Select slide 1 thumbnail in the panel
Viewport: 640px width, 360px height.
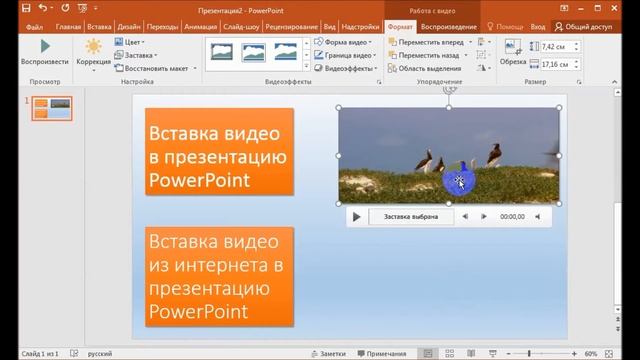52,109
